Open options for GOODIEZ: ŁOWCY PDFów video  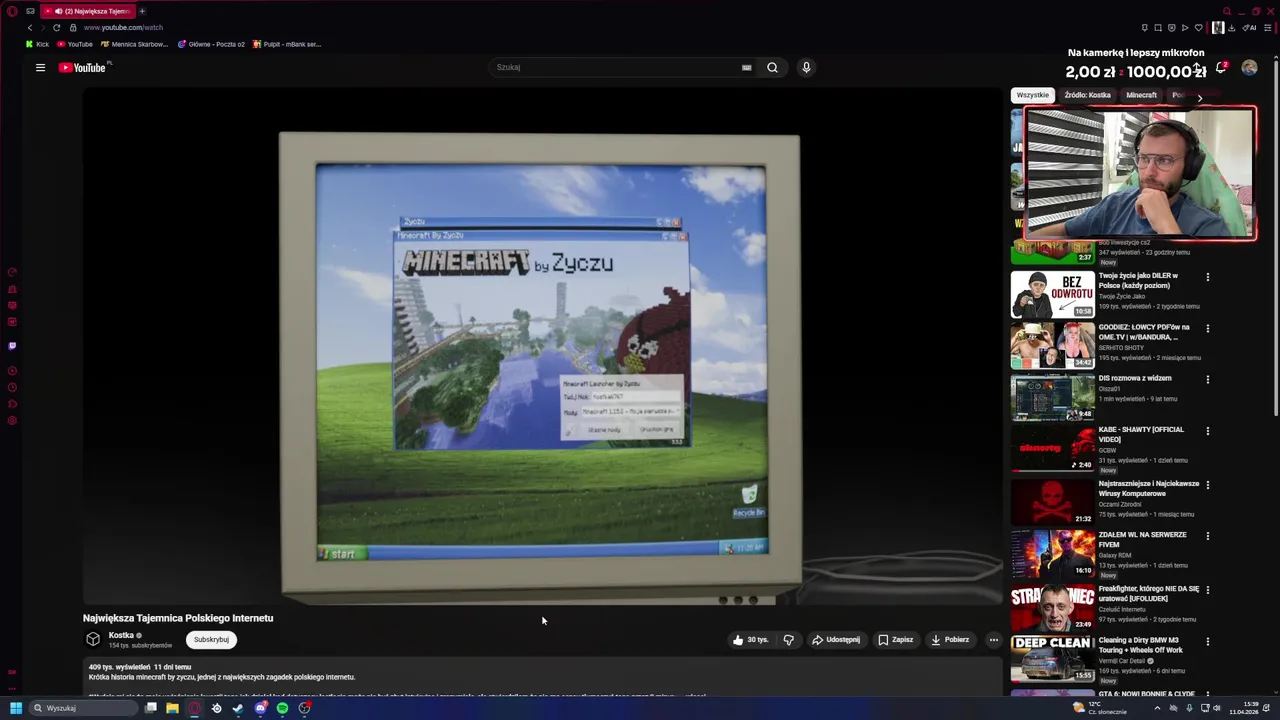1207,328
